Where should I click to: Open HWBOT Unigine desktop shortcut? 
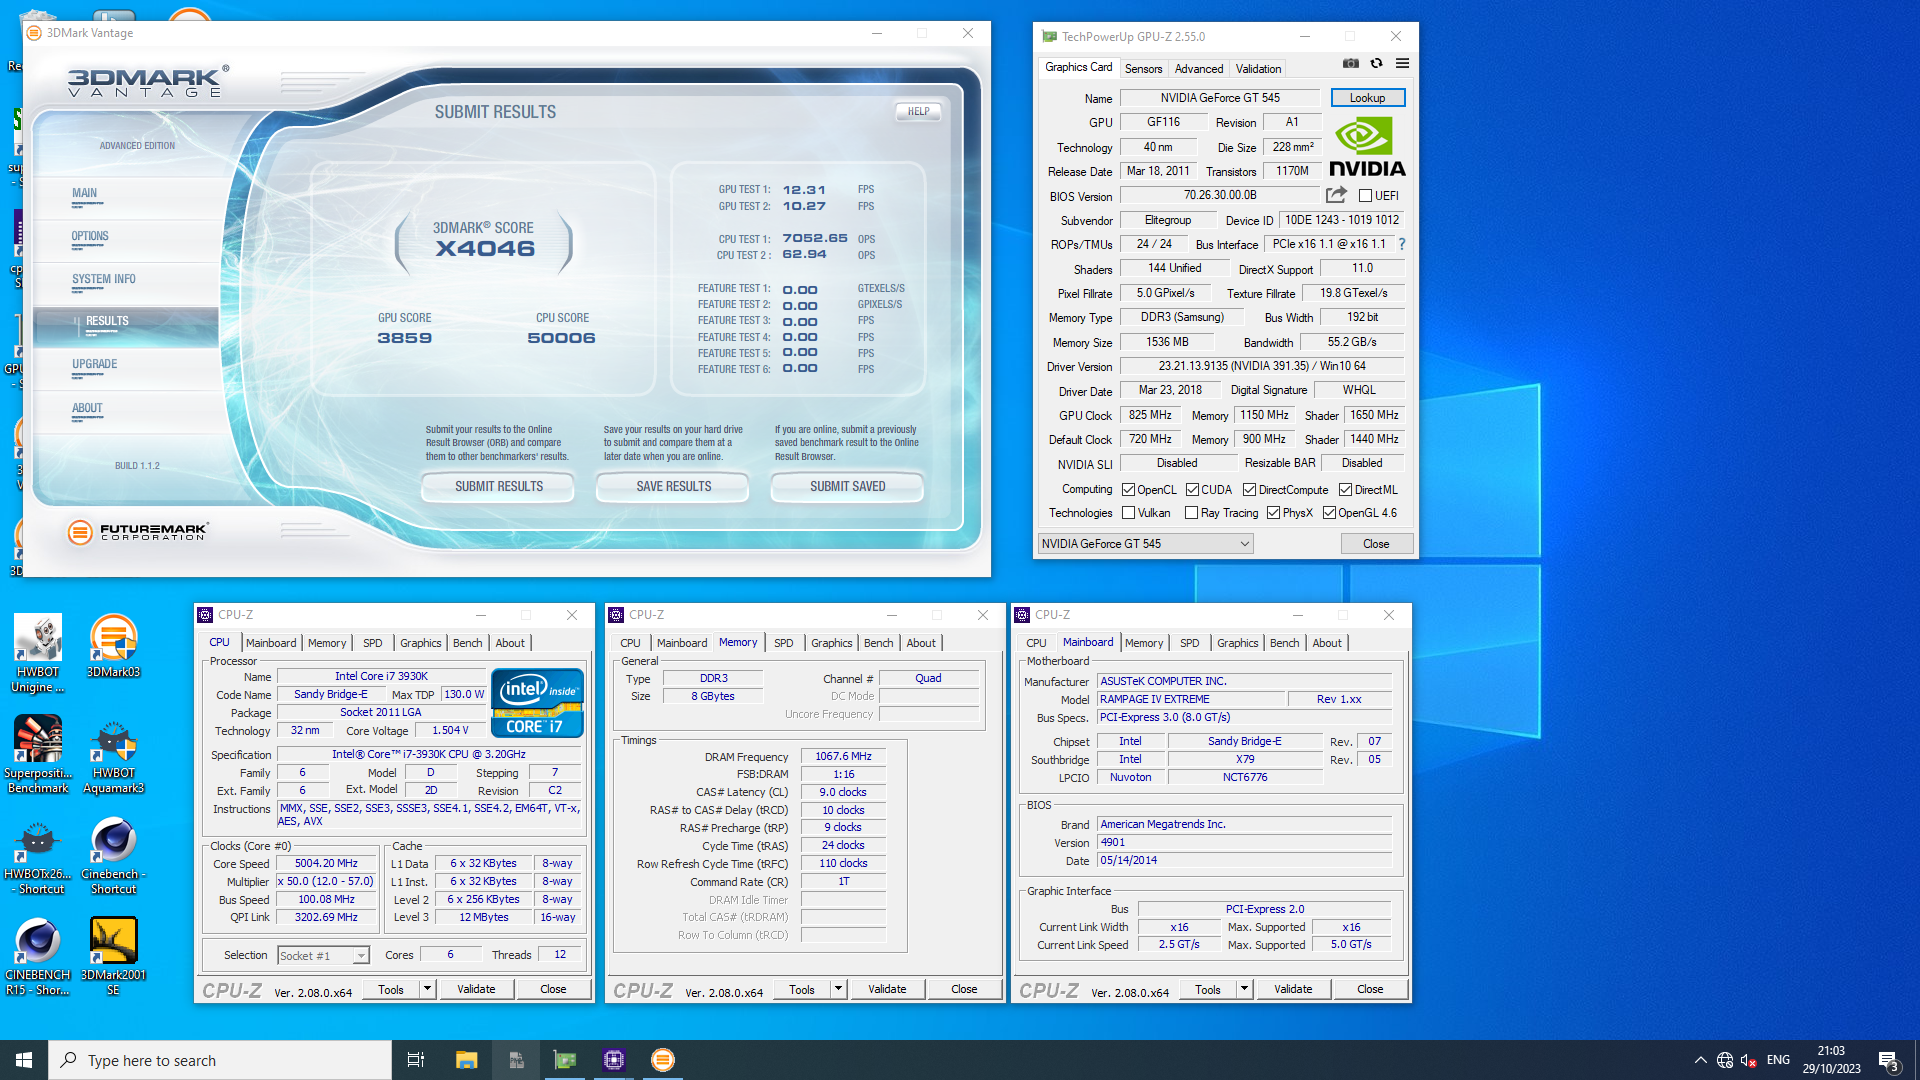pyautogui.click(x=38, y=654)
